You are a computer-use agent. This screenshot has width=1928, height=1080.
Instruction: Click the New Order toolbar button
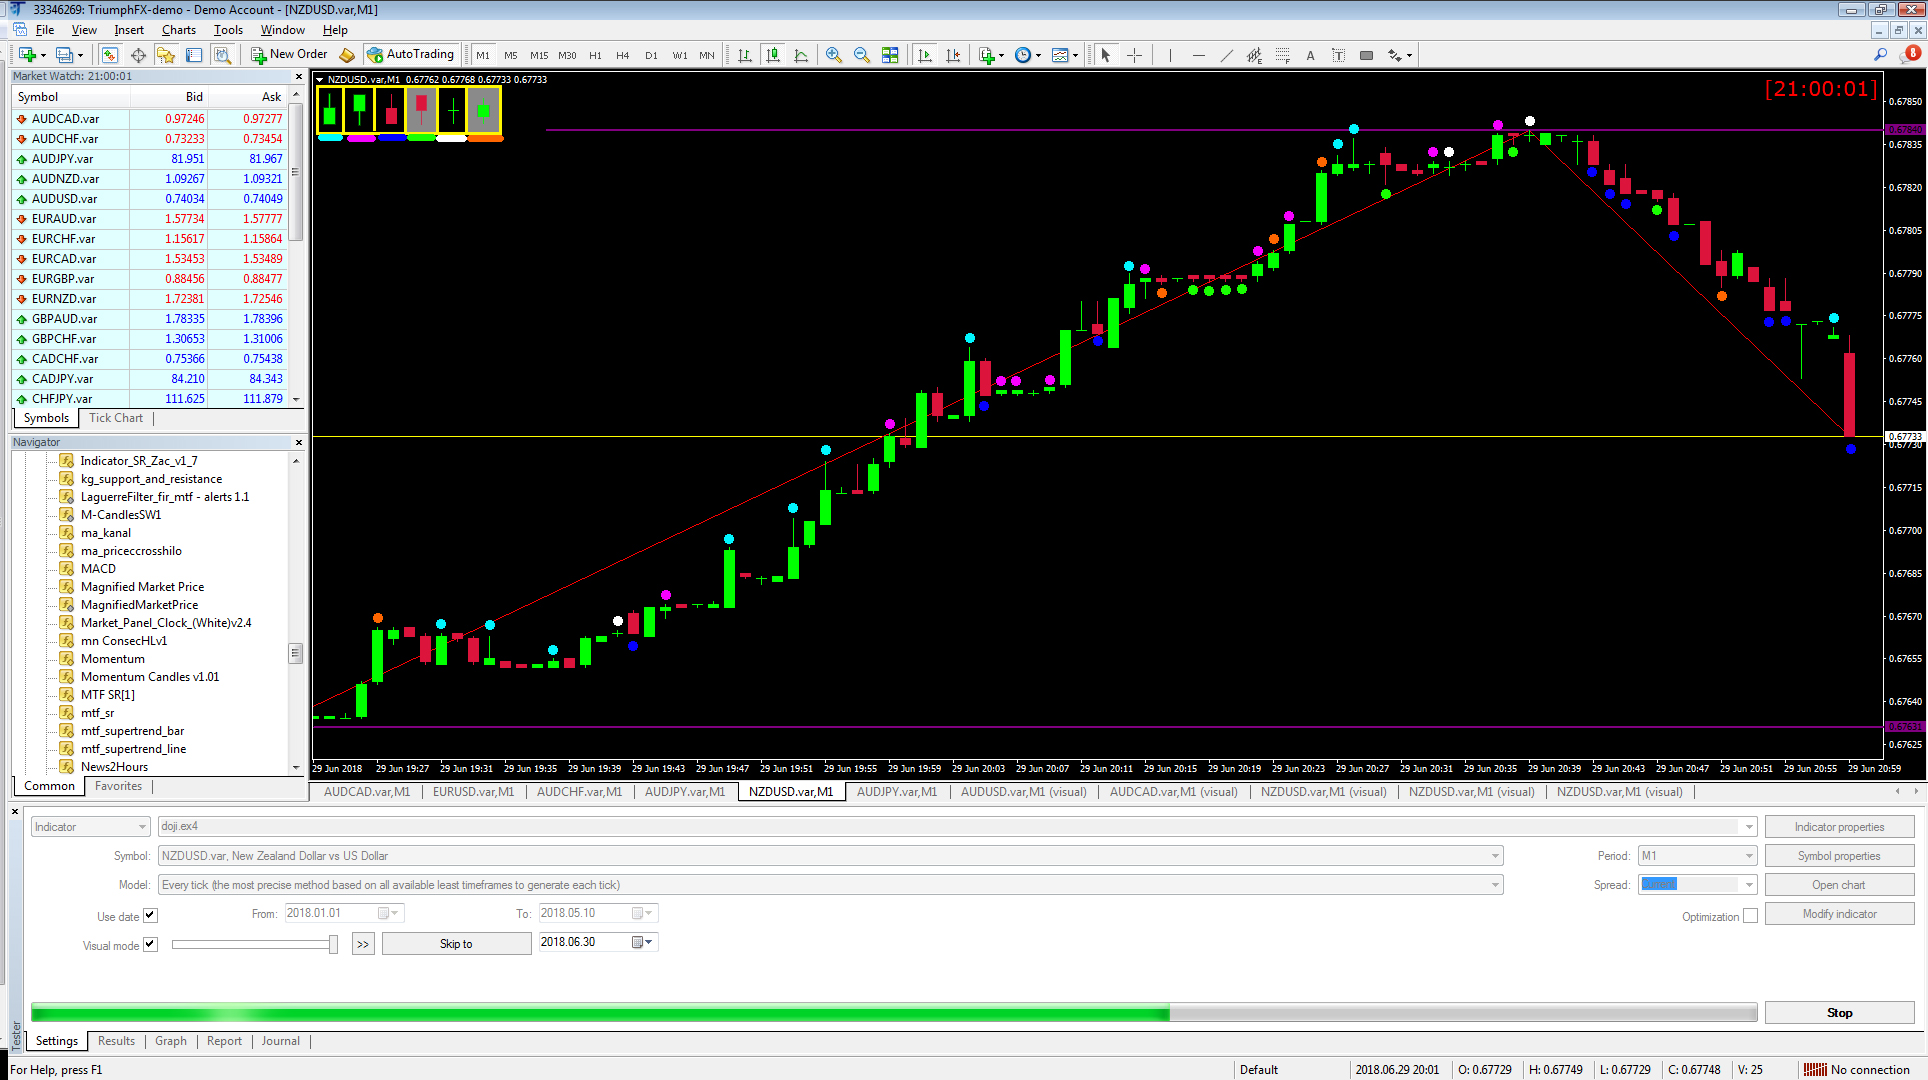pyautogui.click(x=289, y=55)
